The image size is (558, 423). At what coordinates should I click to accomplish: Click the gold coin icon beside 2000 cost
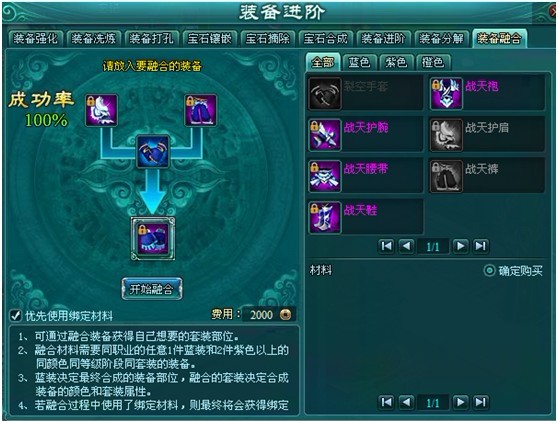285,314
